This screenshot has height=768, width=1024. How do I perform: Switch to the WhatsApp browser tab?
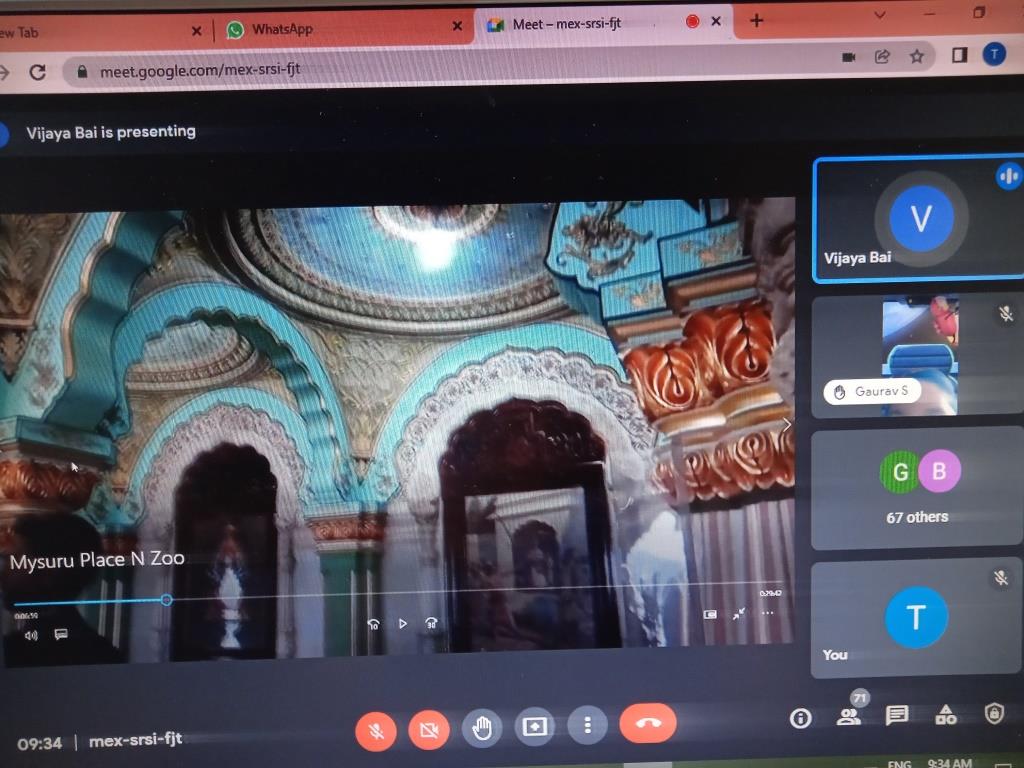click(344, 29)
